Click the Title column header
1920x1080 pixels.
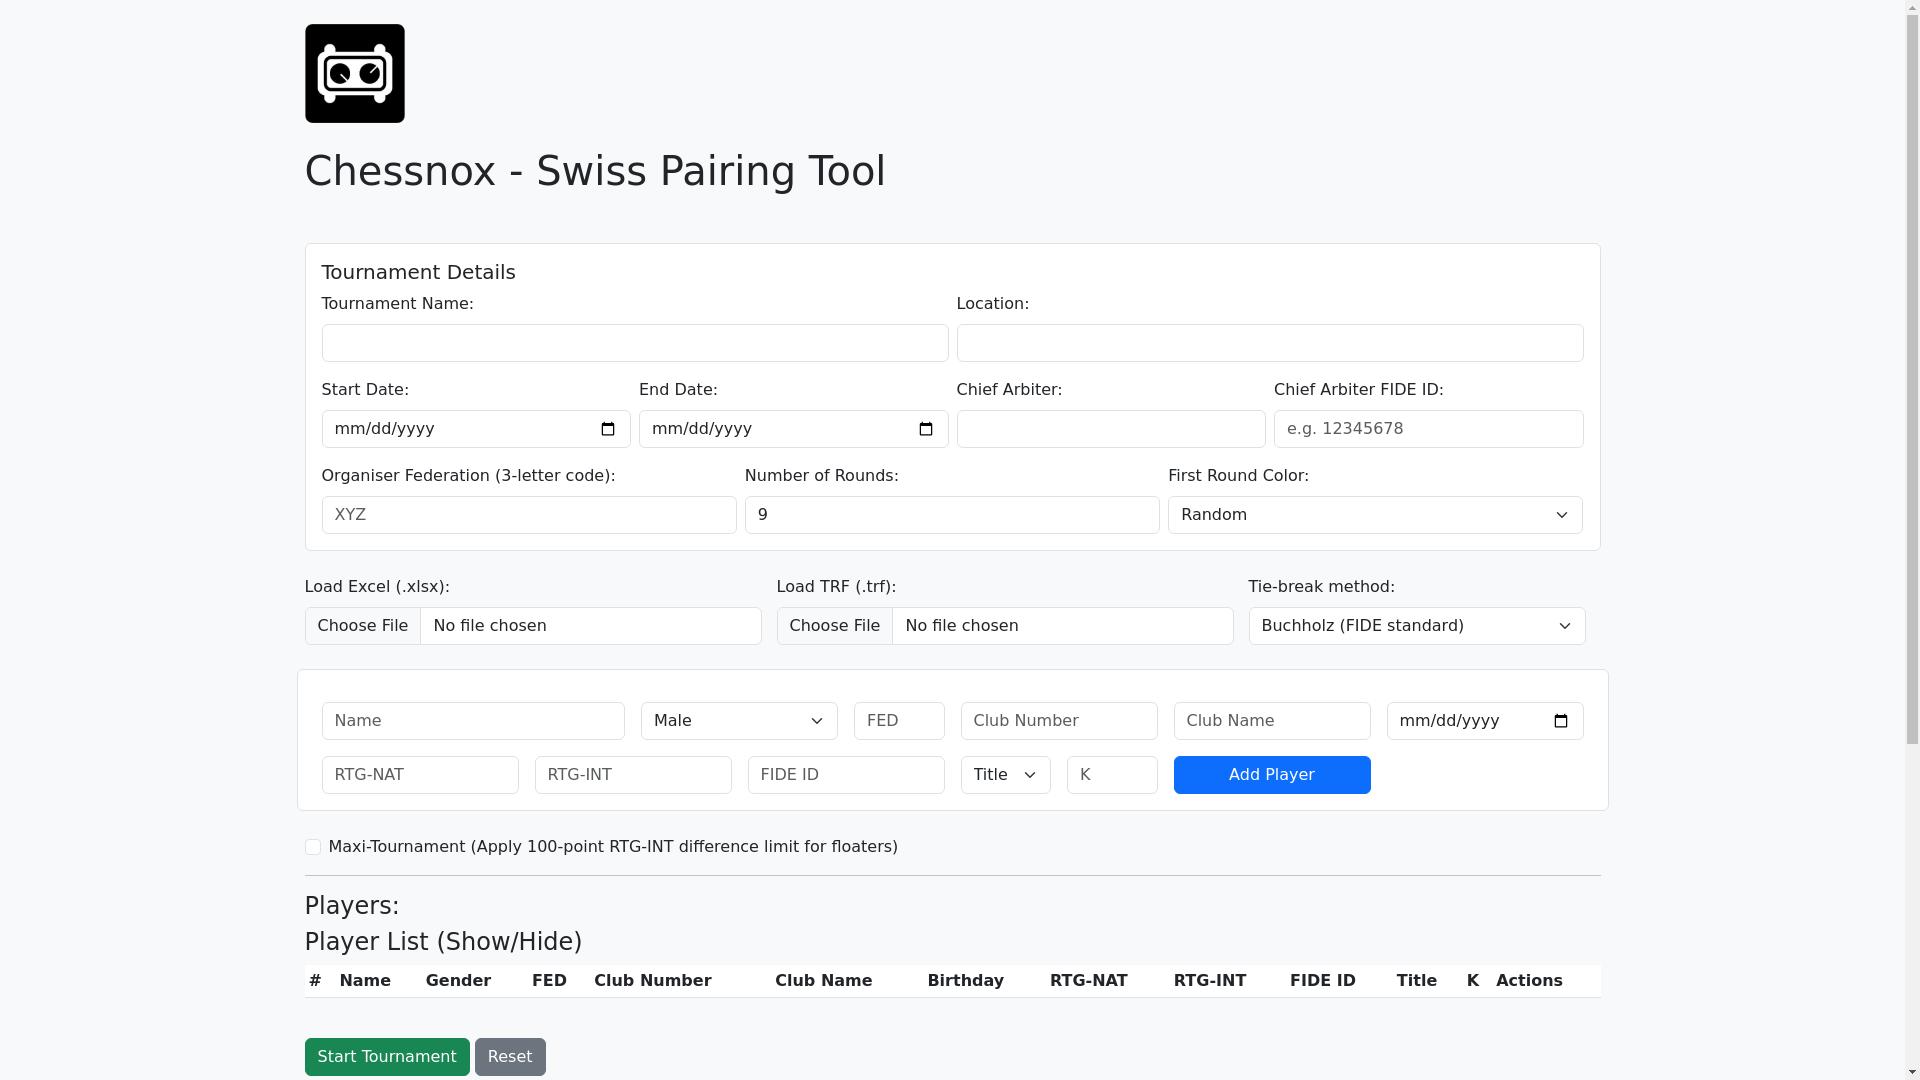coord(1416,981)
